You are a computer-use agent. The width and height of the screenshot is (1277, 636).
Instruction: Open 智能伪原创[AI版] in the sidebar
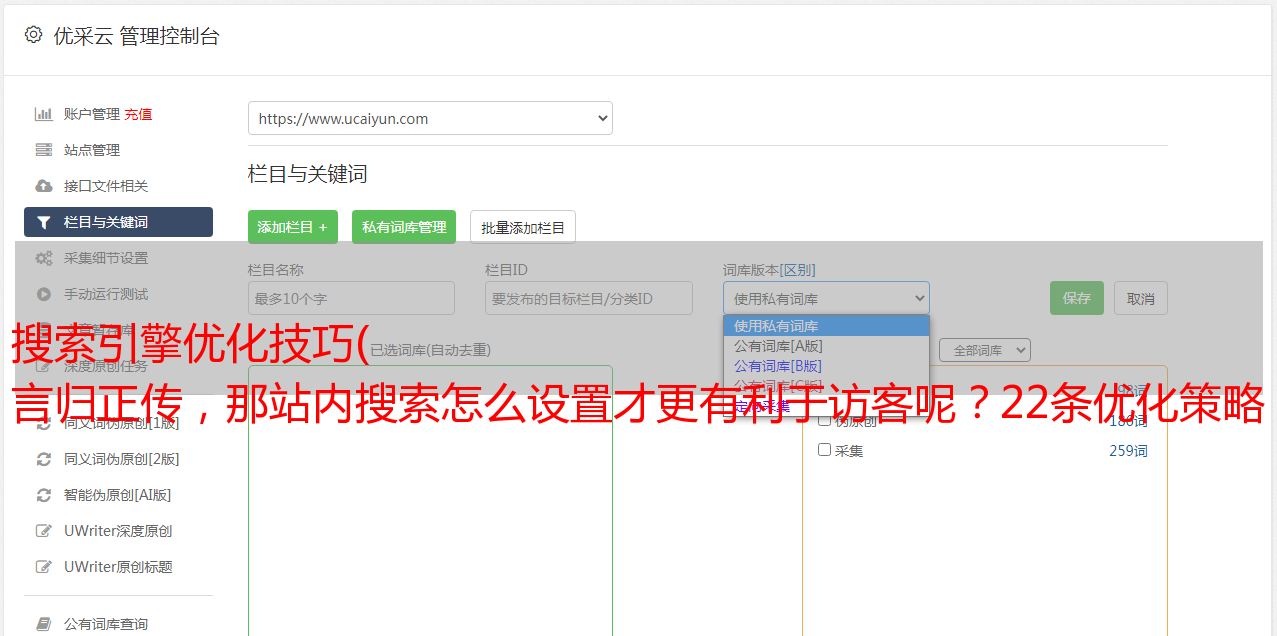pos(118,495)
